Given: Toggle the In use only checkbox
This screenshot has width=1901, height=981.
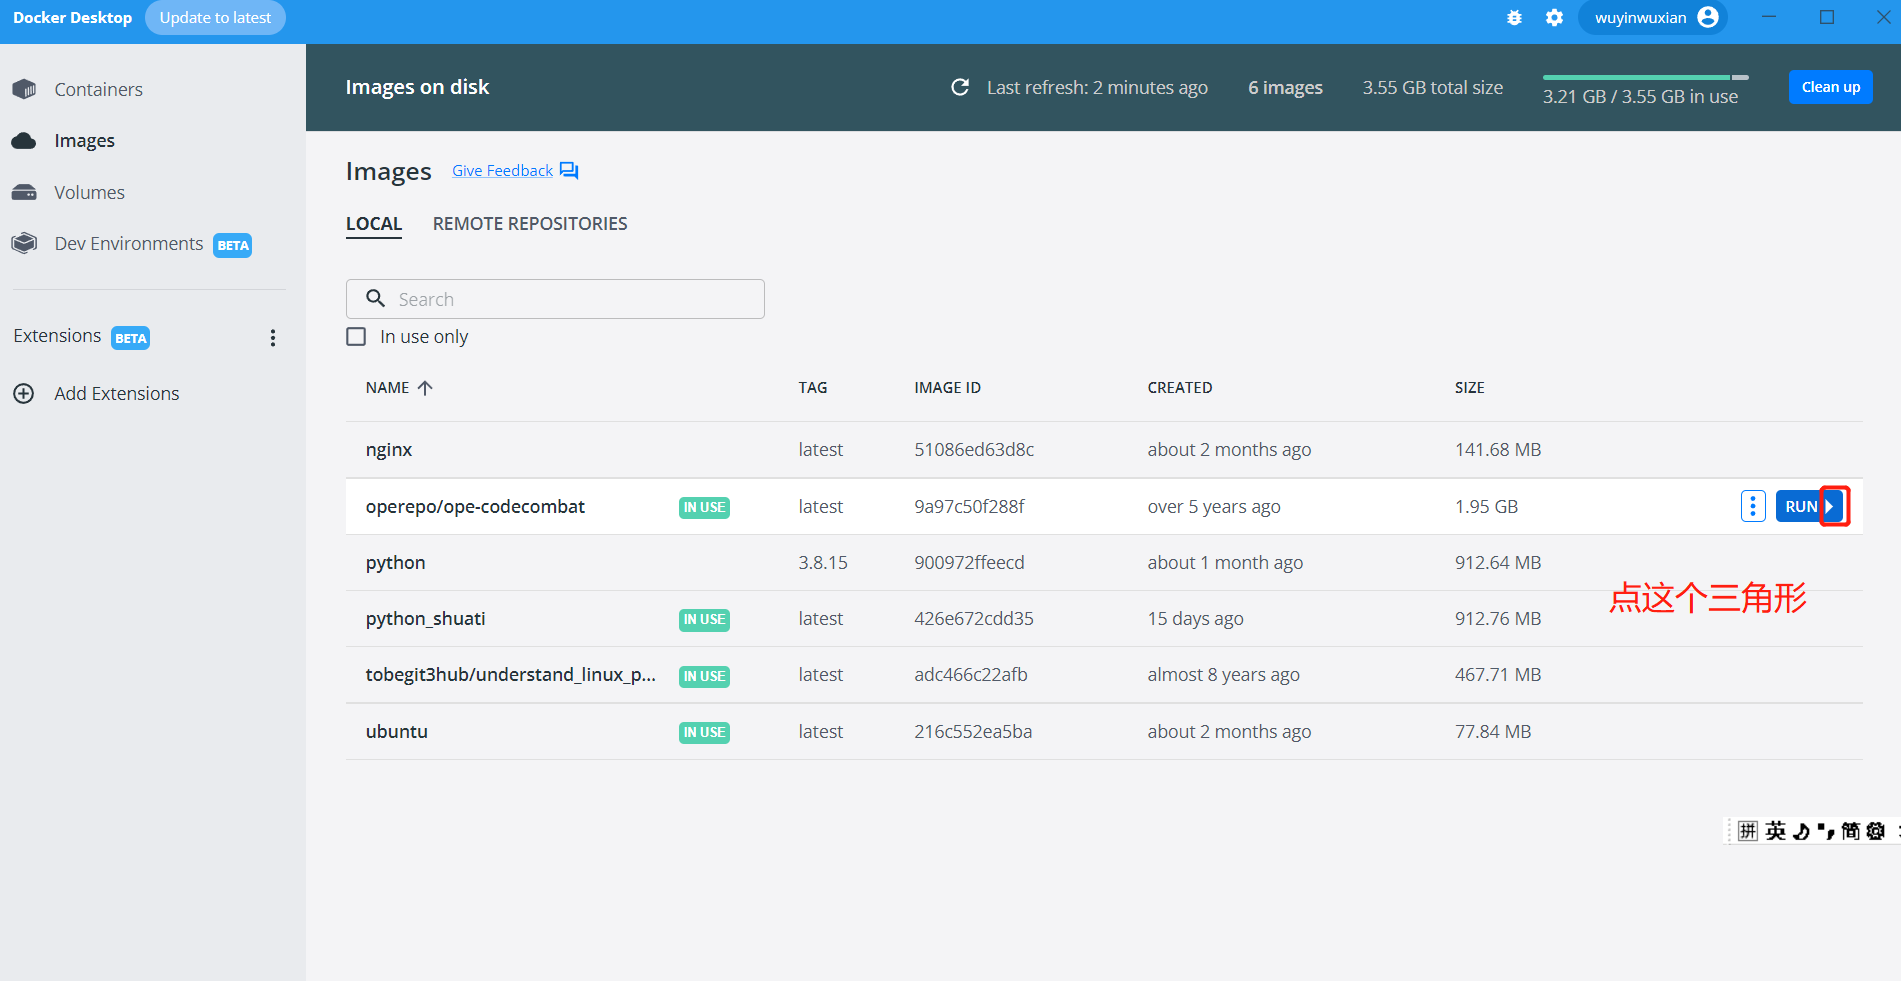Looking at the screenshot, I should [356, 336].
